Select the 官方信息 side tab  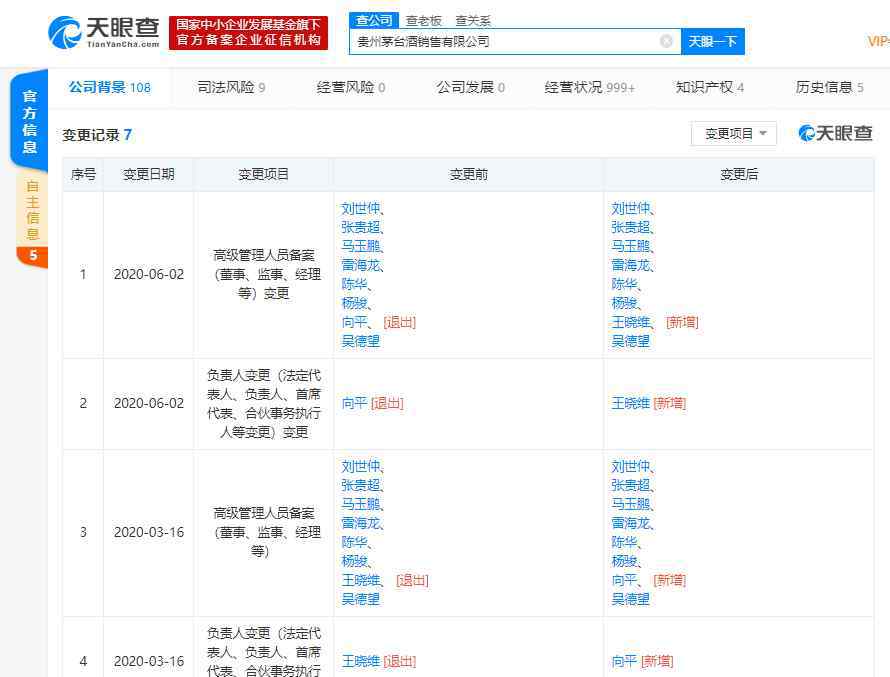coord(30,121)
